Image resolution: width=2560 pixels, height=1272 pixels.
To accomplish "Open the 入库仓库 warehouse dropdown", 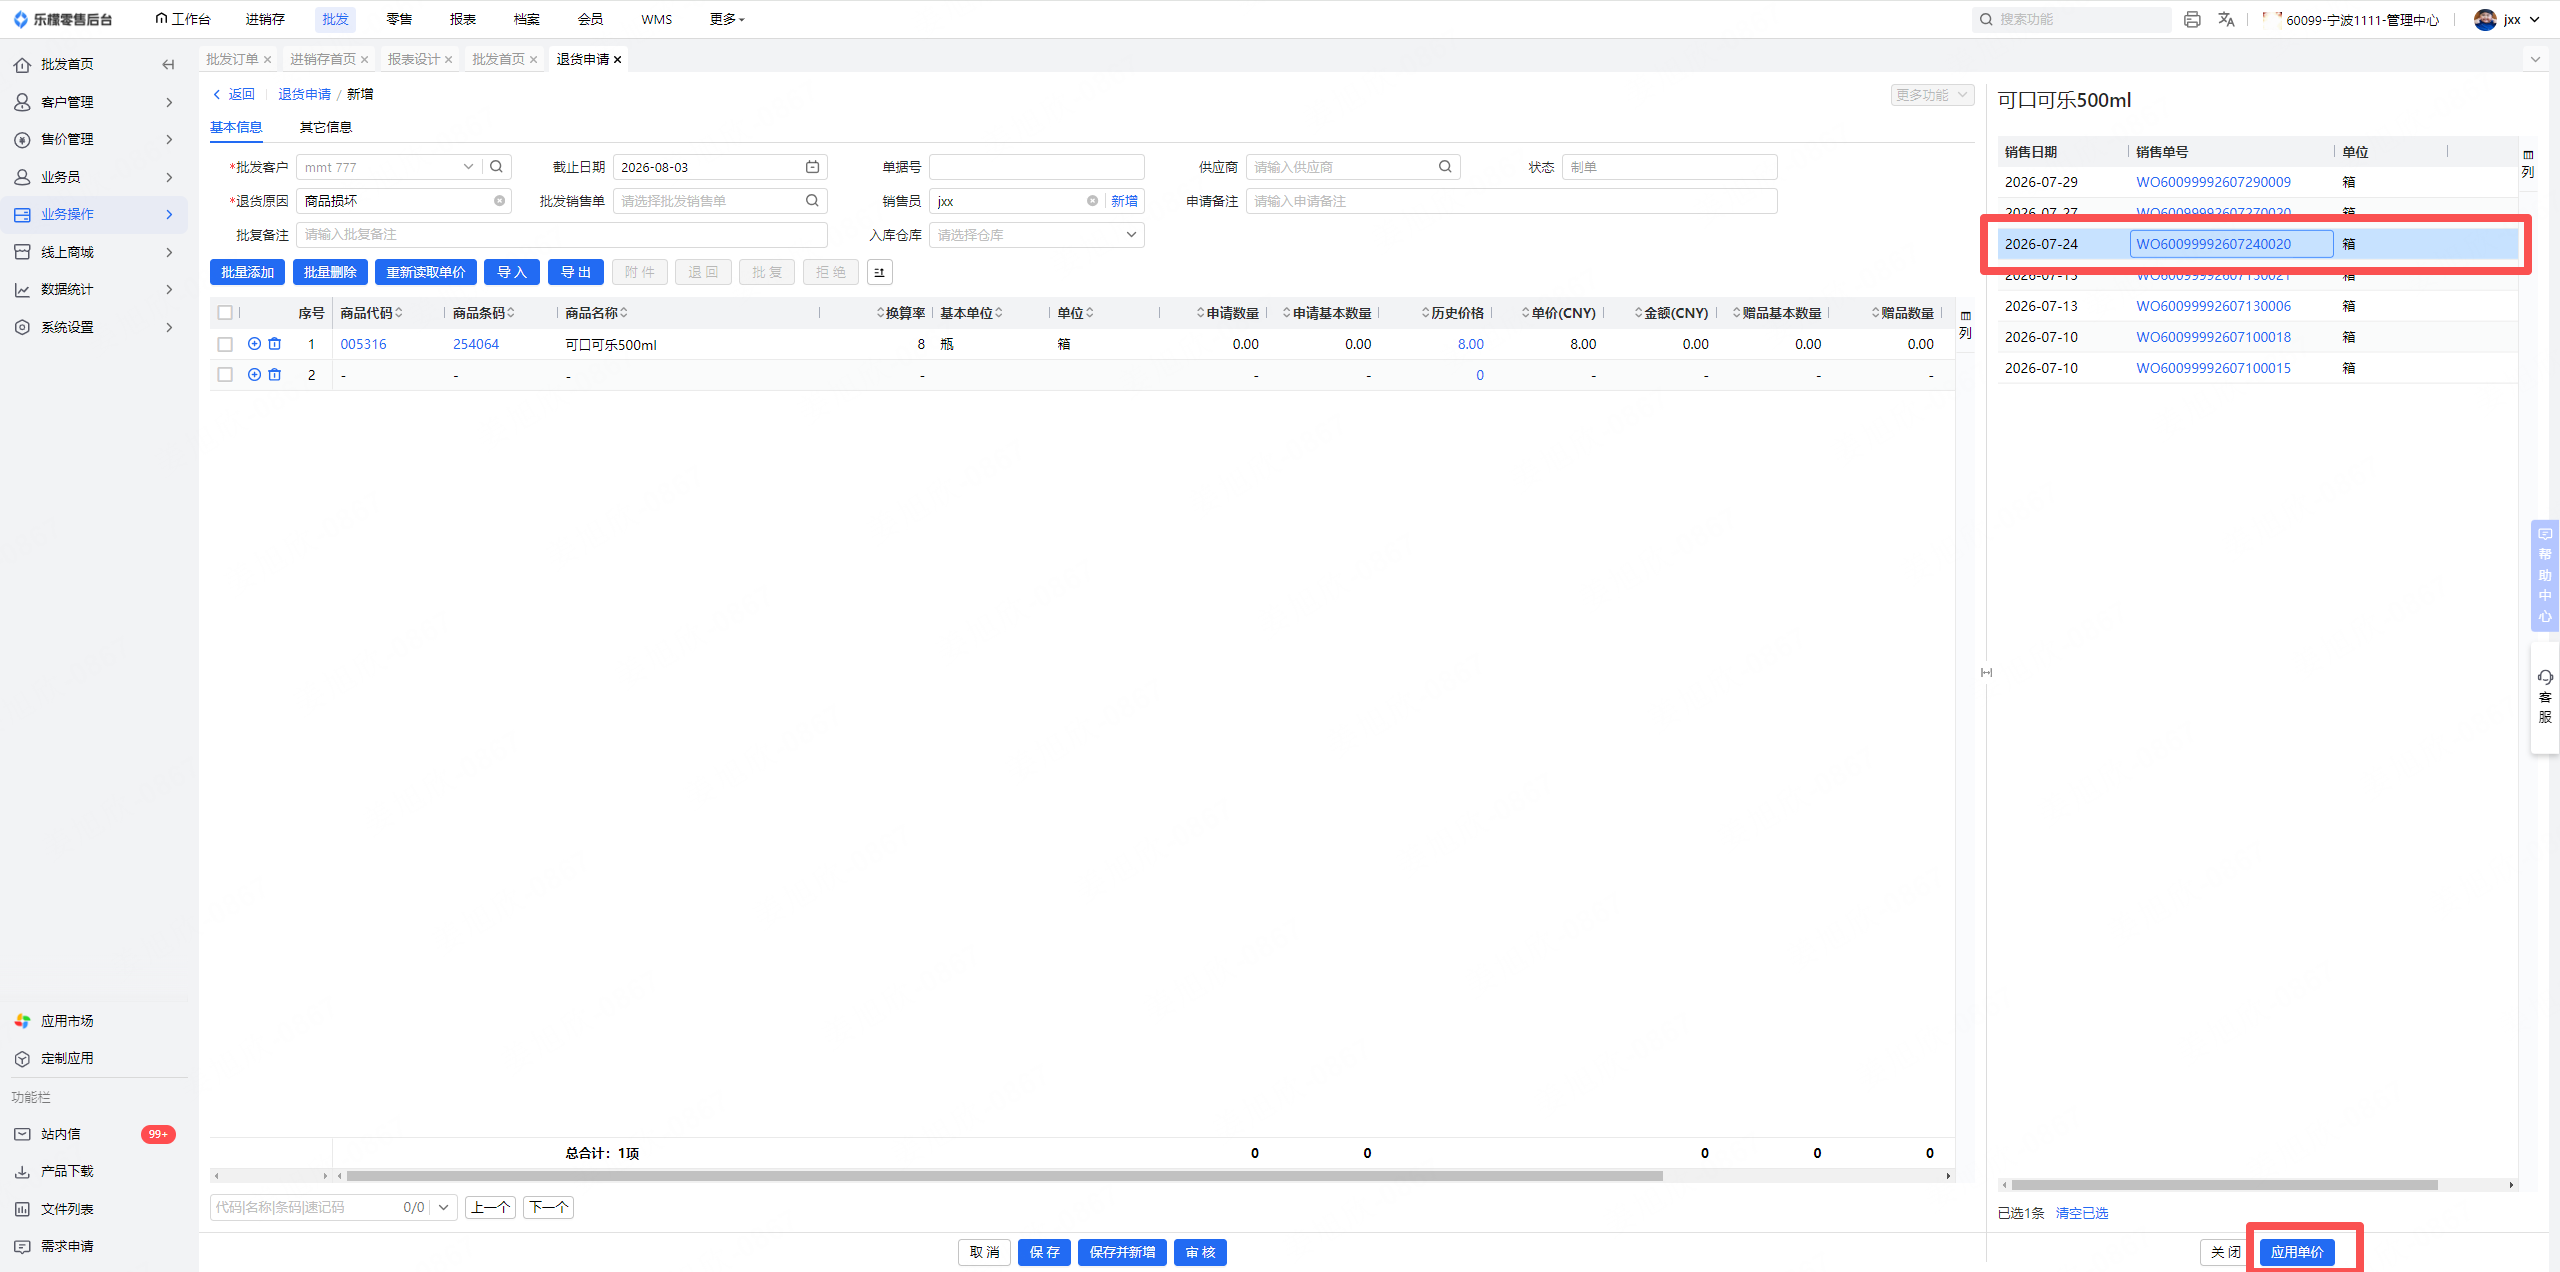I will [1036, 235].
